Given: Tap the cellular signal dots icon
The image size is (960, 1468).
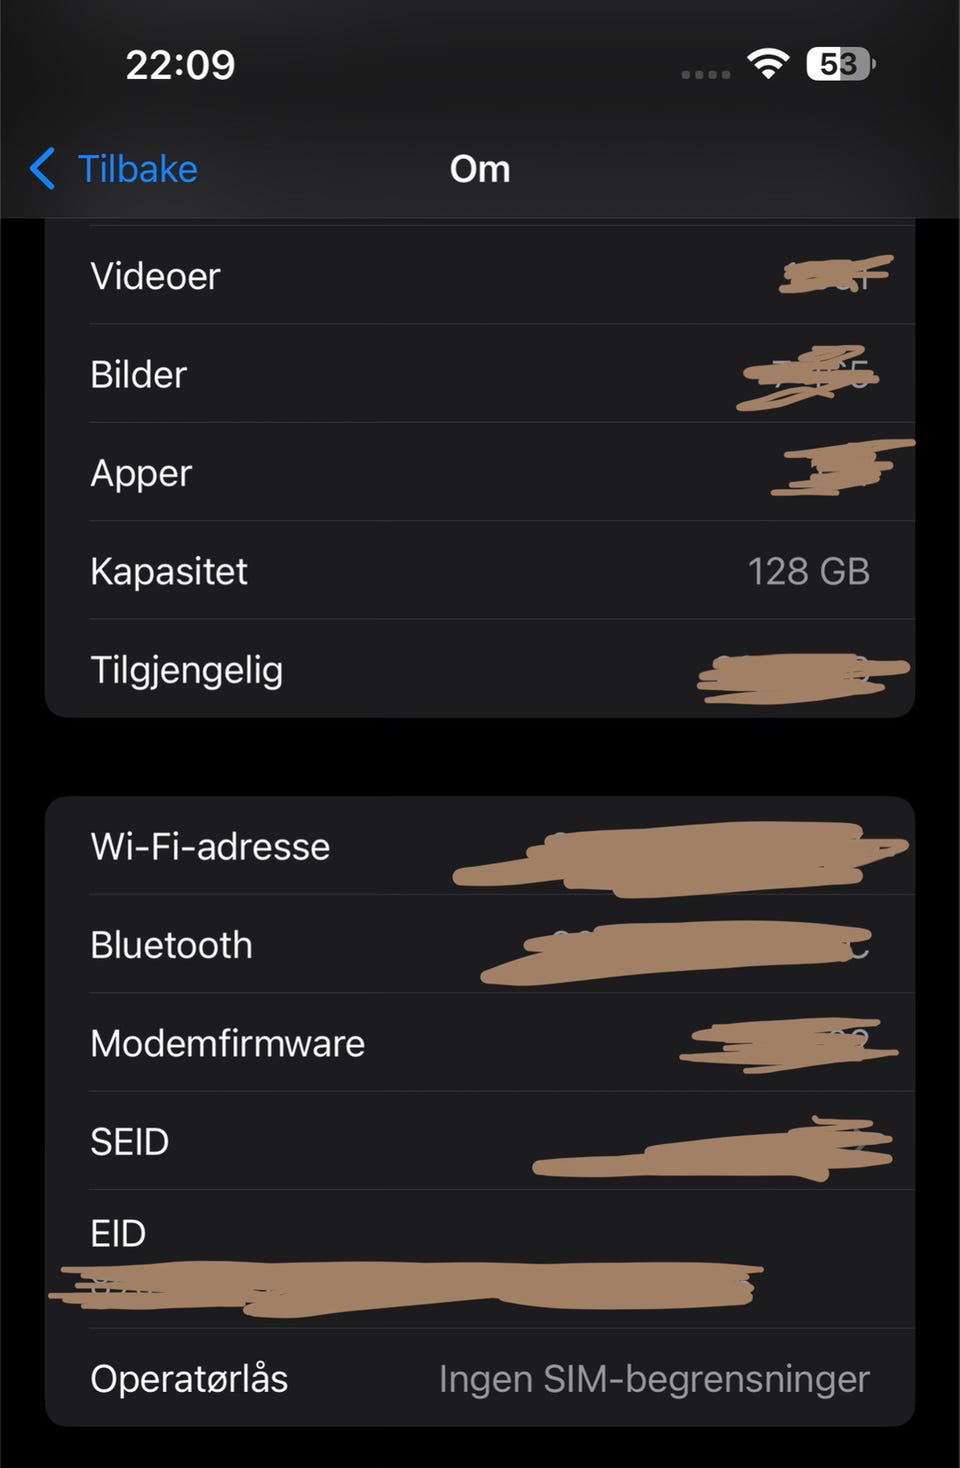Looking at the screenshot, I should 705,74.
